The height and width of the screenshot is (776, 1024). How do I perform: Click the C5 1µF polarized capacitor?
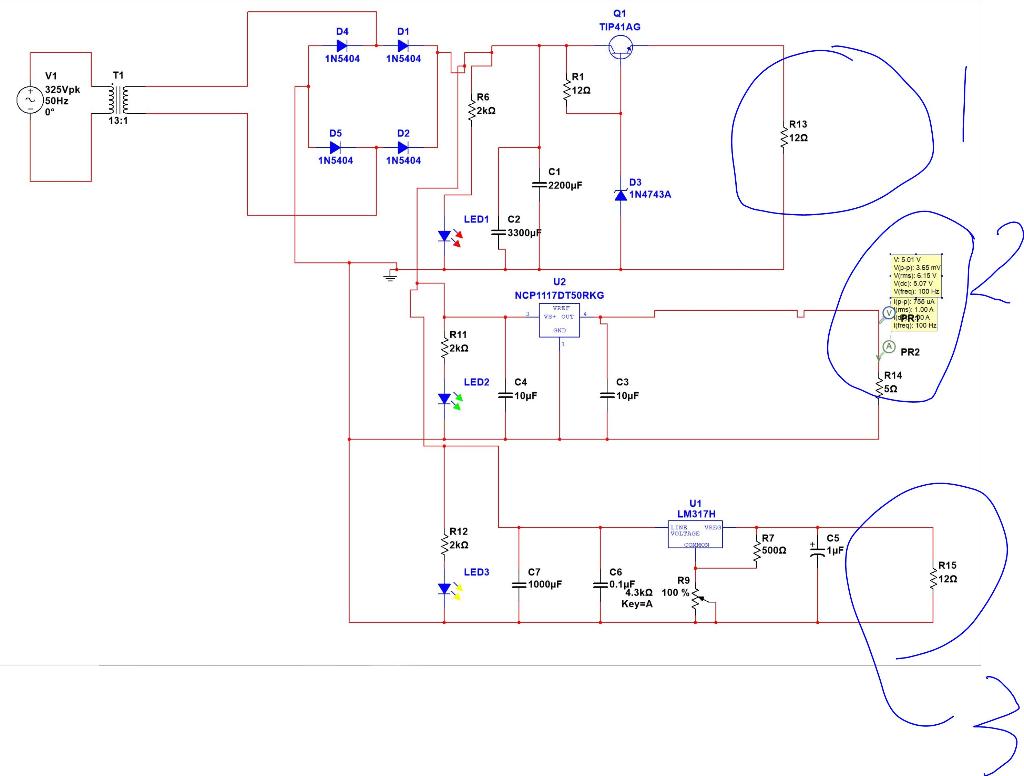click(817, 550)
